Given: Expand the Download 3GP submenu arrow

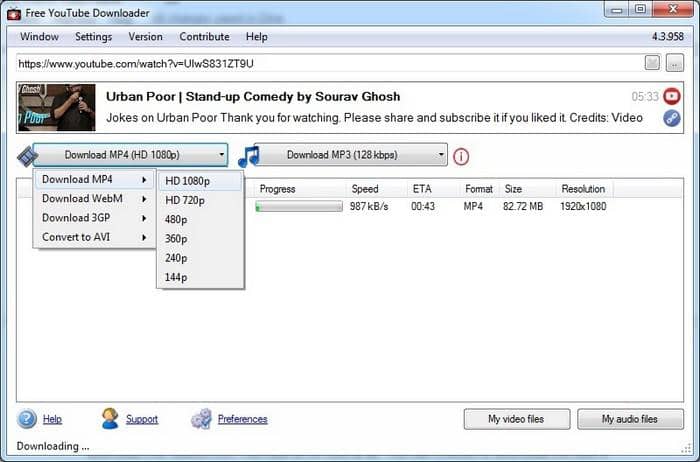Looking at the screenshot, I should pos(144,218).
